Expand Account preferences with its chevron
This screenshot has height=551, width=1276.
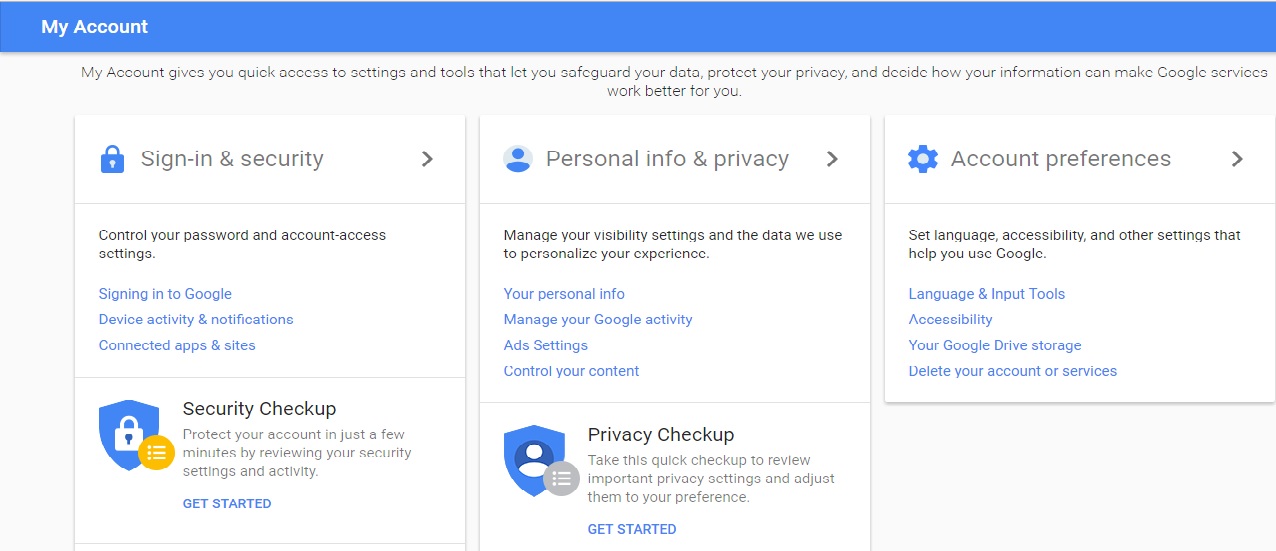(1237, 159)
